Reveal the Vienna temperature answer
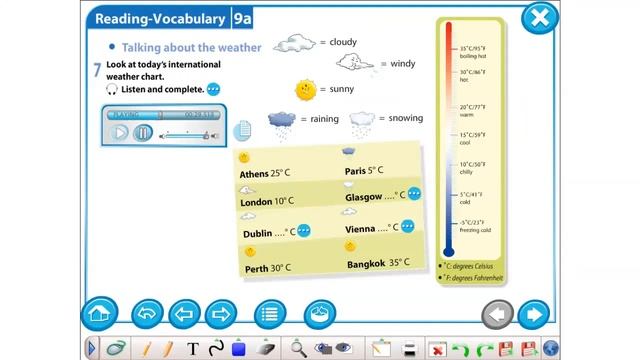640x360 pixels. click(x=407, y=226)
